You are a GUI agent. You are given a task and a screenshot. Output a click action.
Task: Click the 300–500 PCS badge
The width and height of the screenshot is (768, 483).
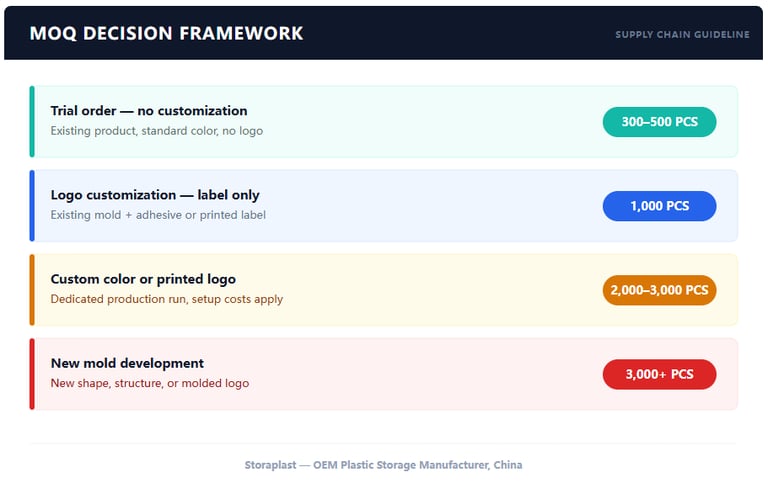(x=659, y=121)
